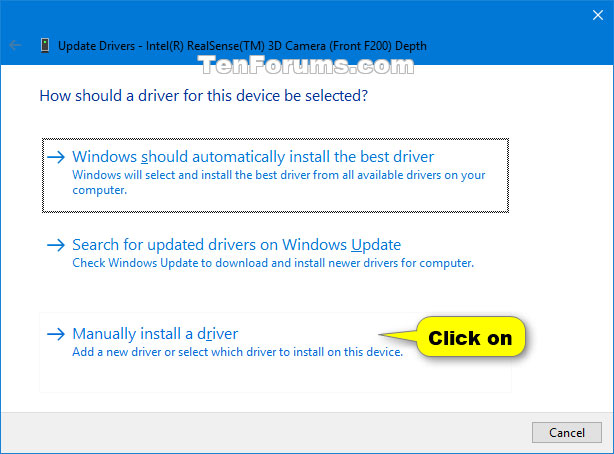Viewport: 614px width, 454px height.
Task: Choose Windows should automatically install the best driver
Action: click(x=275, y=175)
